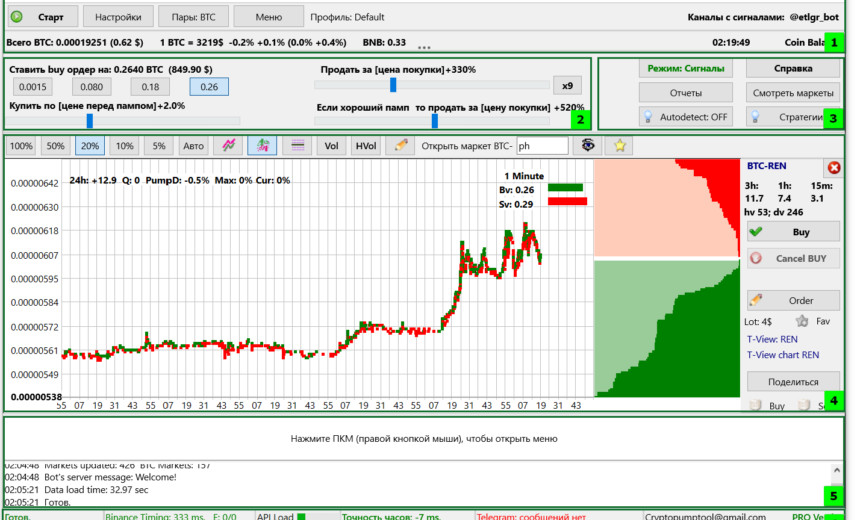The width and height of the screenshot is (866, 520).
Task: Open the Стратегии strategies button
Action: [793, 116]
